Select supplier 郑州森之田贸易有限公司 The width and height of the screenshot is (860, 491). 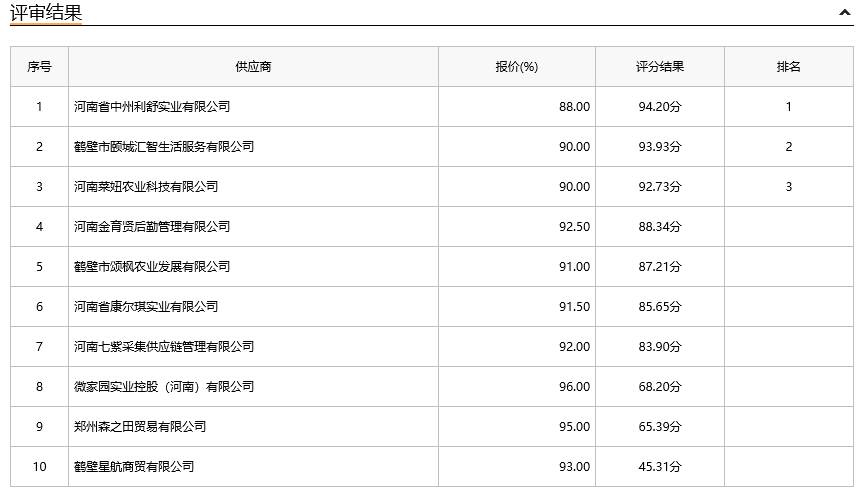tap(140, 427)
